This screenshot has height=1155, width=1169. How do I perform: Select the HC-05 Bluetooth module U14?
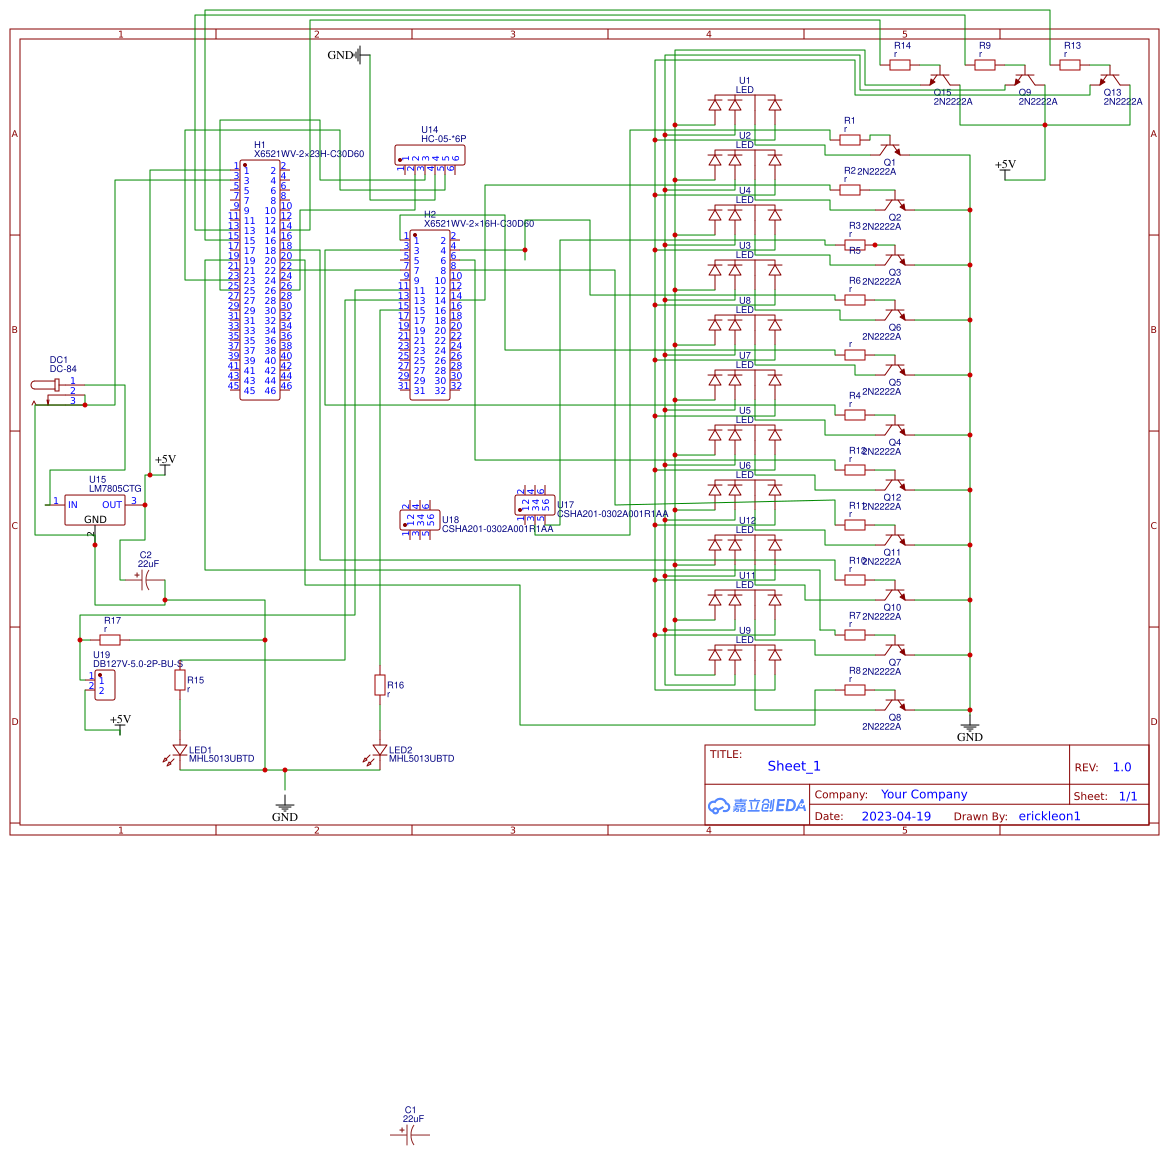(430, 155)
